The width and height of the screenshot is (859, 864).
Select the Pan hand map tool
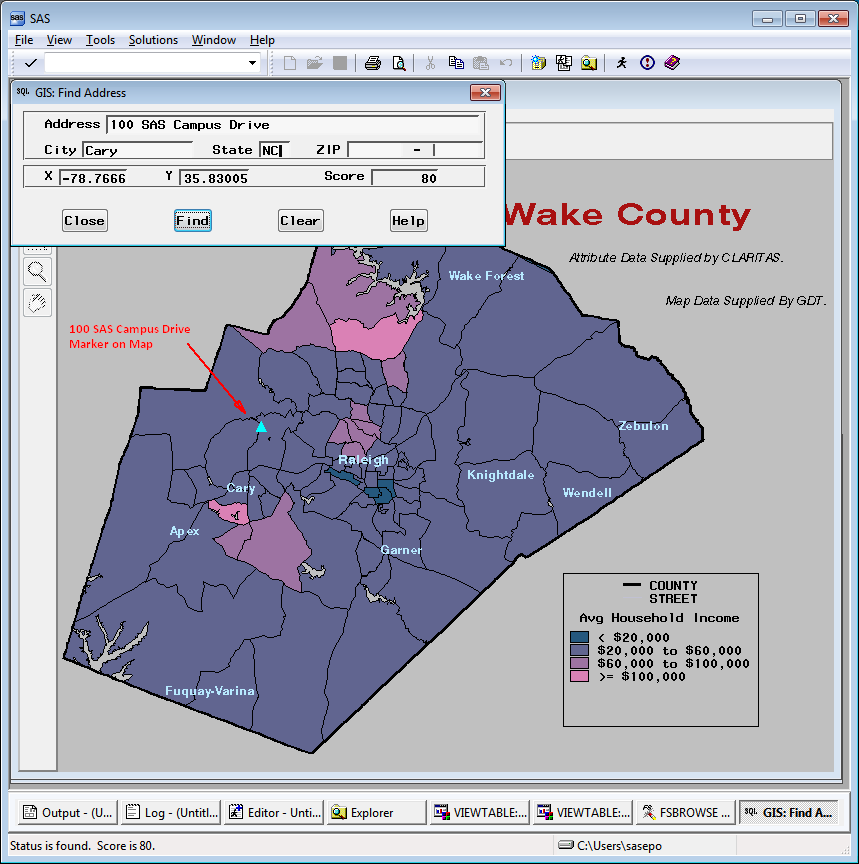pos(37,303)
